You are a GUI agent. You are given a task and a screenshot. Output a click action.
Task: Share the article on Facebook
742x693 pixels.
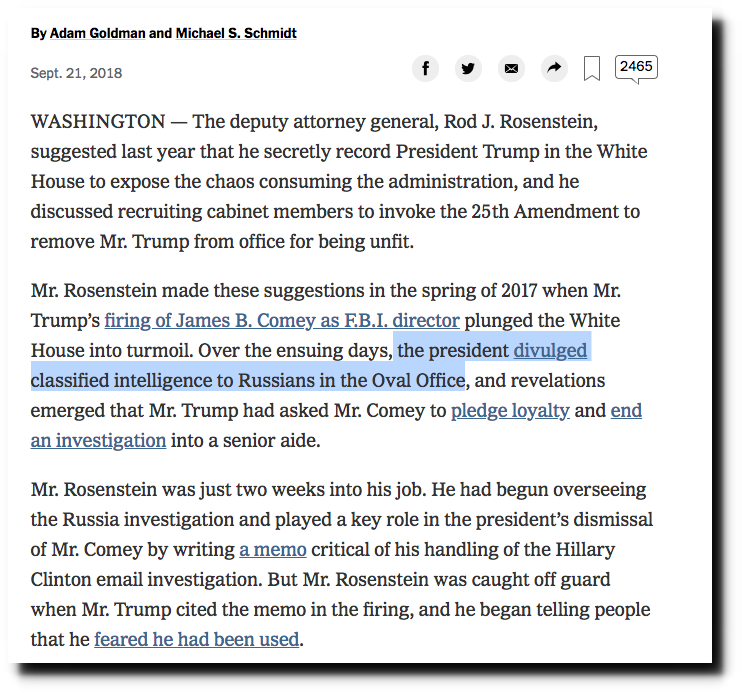click(425, 68)
